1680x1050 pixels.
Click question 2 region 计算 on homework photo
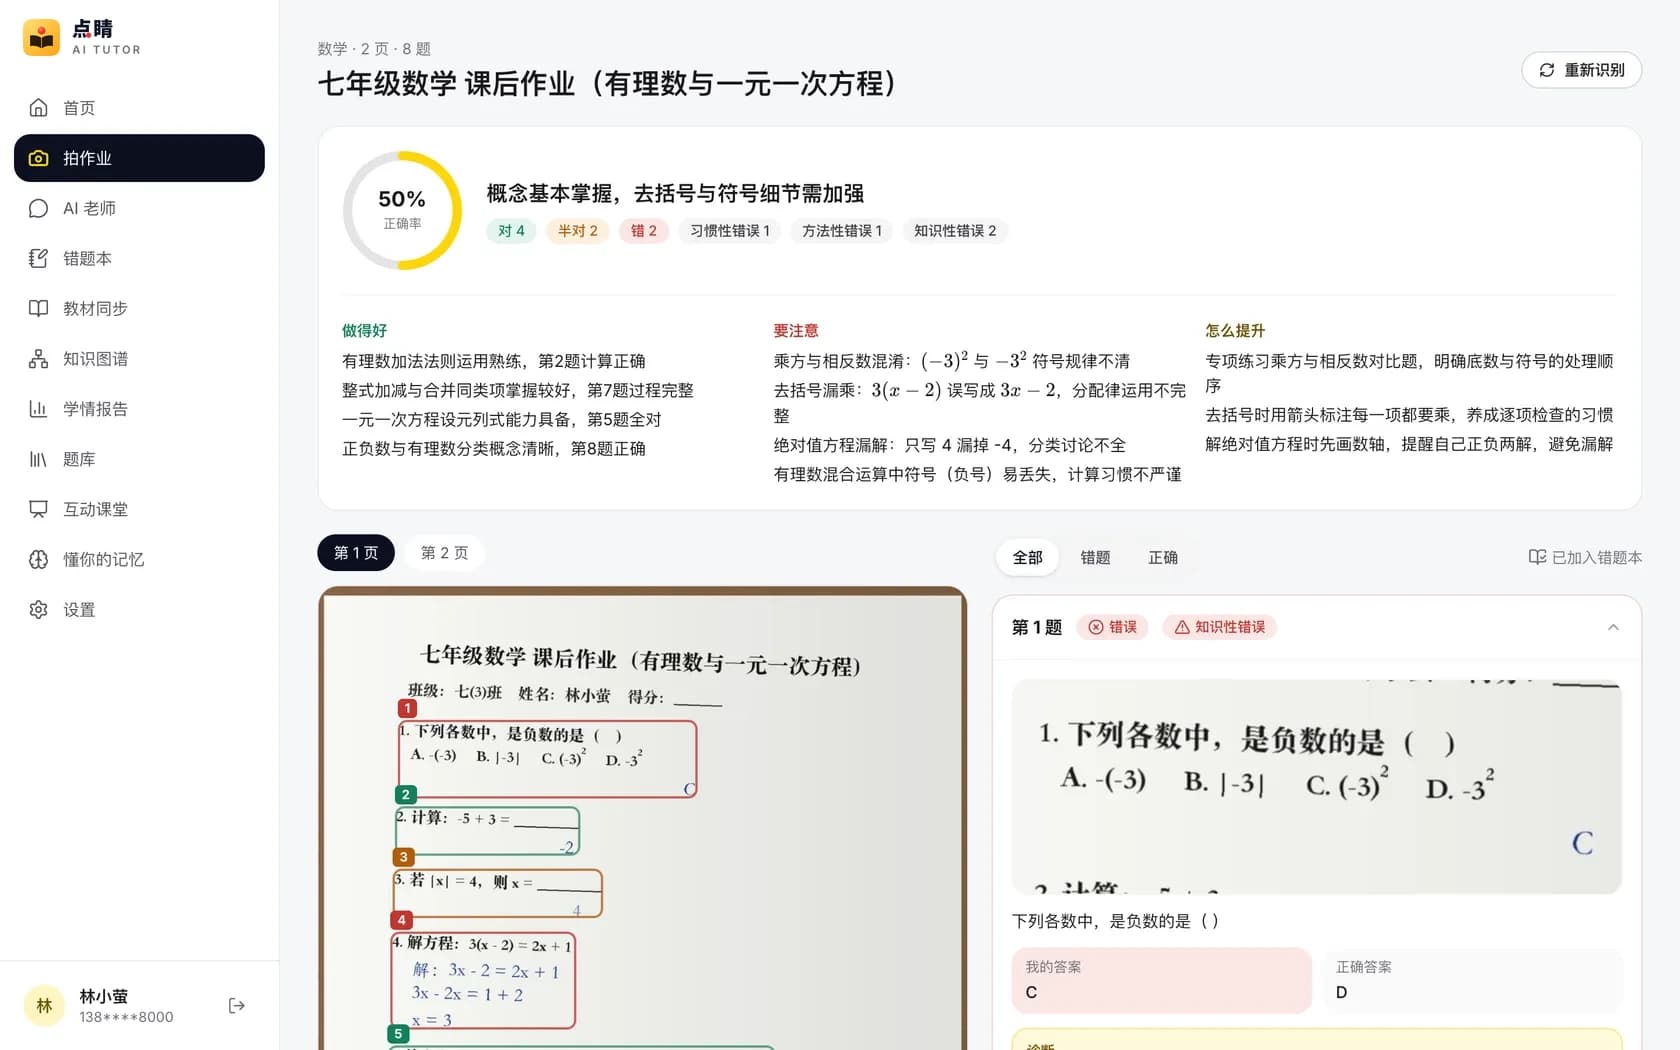(487, 831)
